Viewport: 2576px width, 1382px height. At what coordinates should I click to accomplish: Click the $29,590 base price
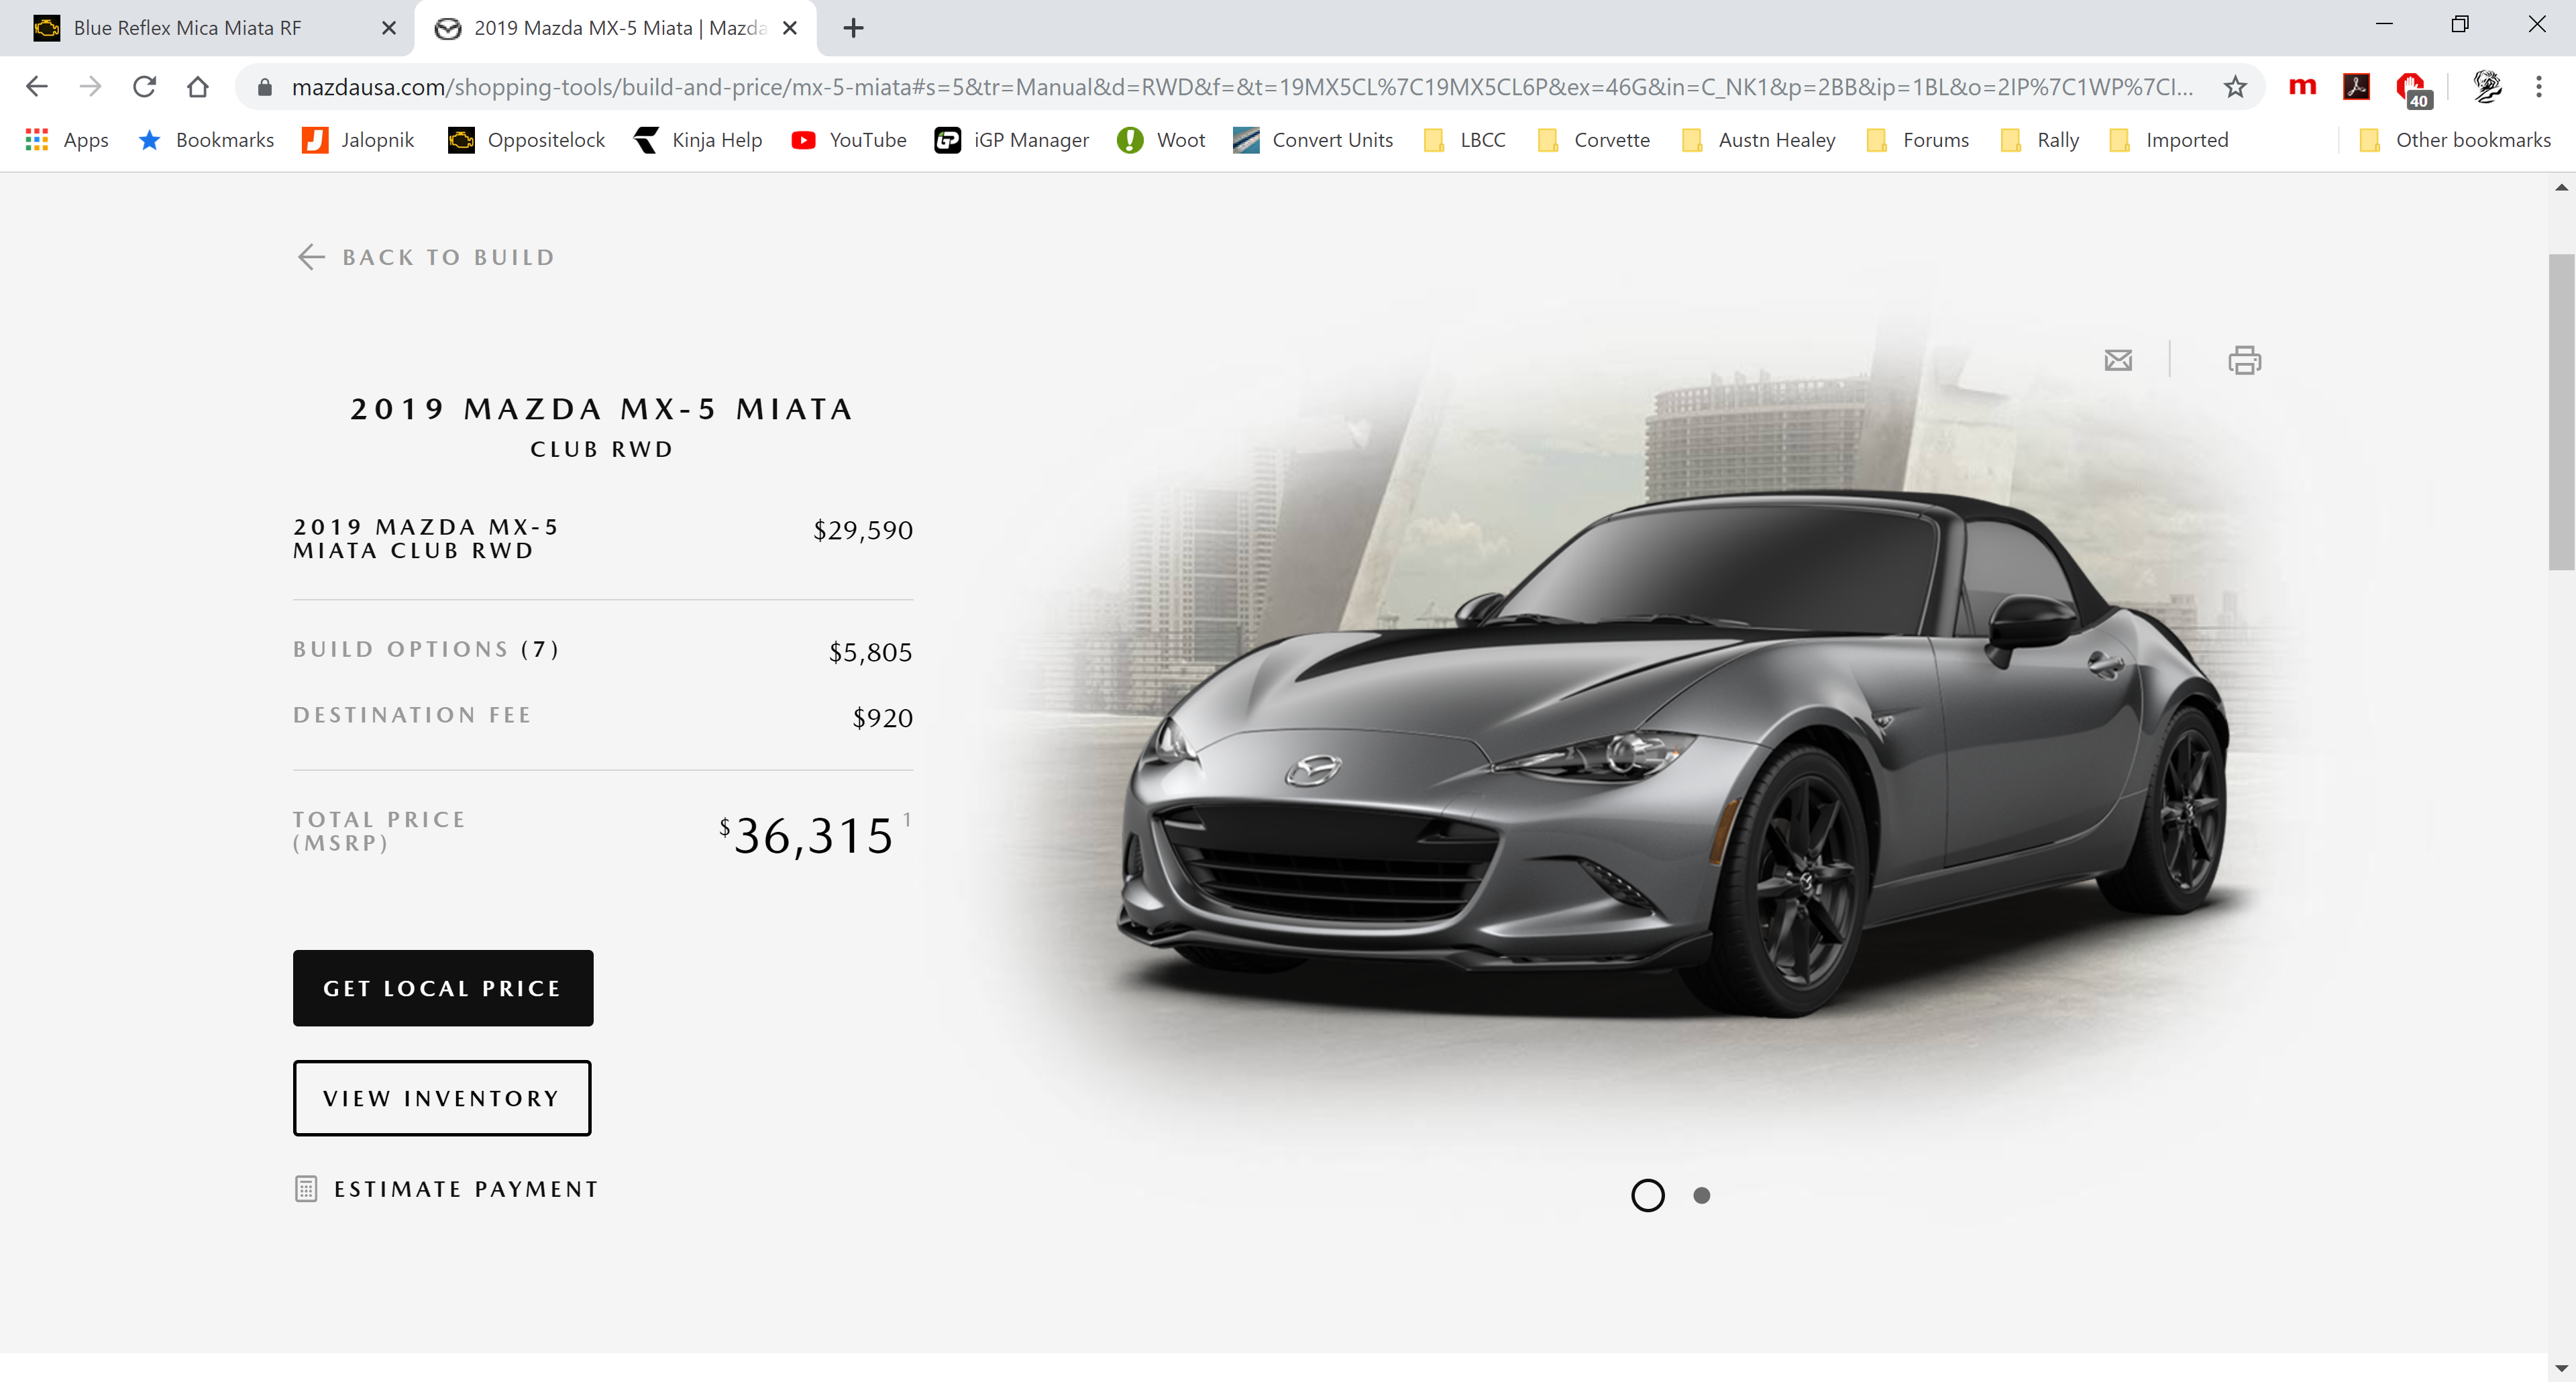pos(863,530)
